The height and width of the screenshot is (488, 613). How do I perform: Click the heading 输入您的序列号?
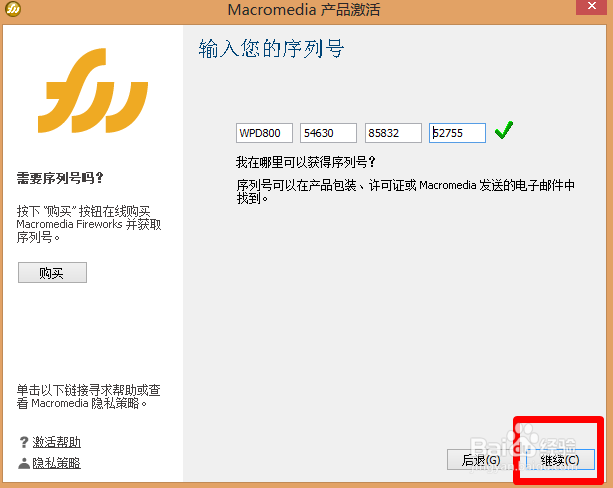click(271, 48)
